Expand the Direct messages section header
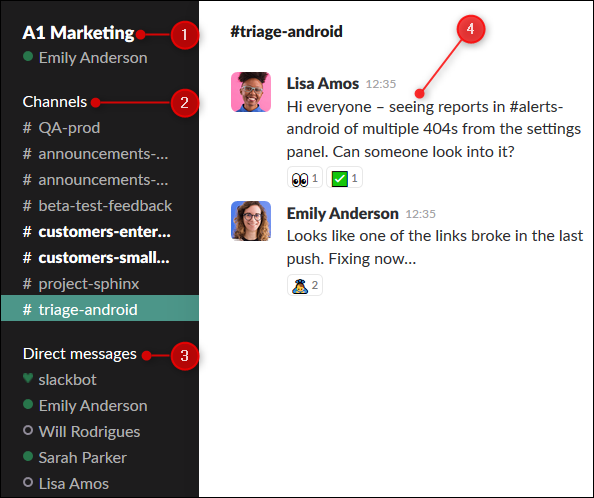Viewport: 594px width, 498px height. tap(80, 354)
